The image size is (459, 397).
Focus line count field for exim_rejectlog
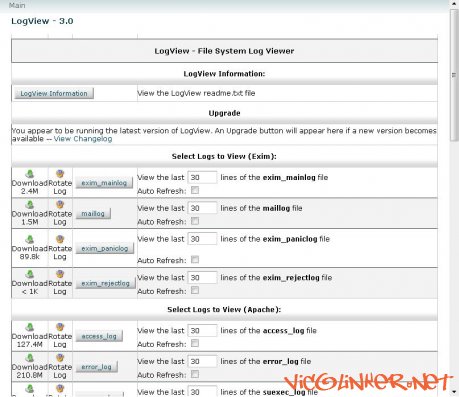tap(202, 277)
